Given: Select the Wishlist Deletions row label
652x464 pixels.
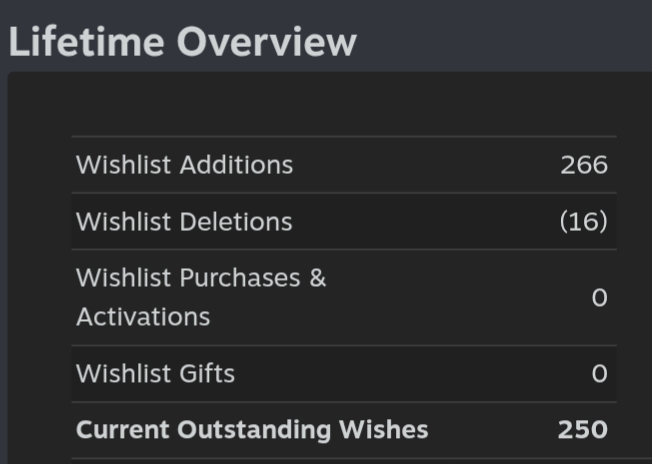Looking at the screenshot, I should [184, 221].
